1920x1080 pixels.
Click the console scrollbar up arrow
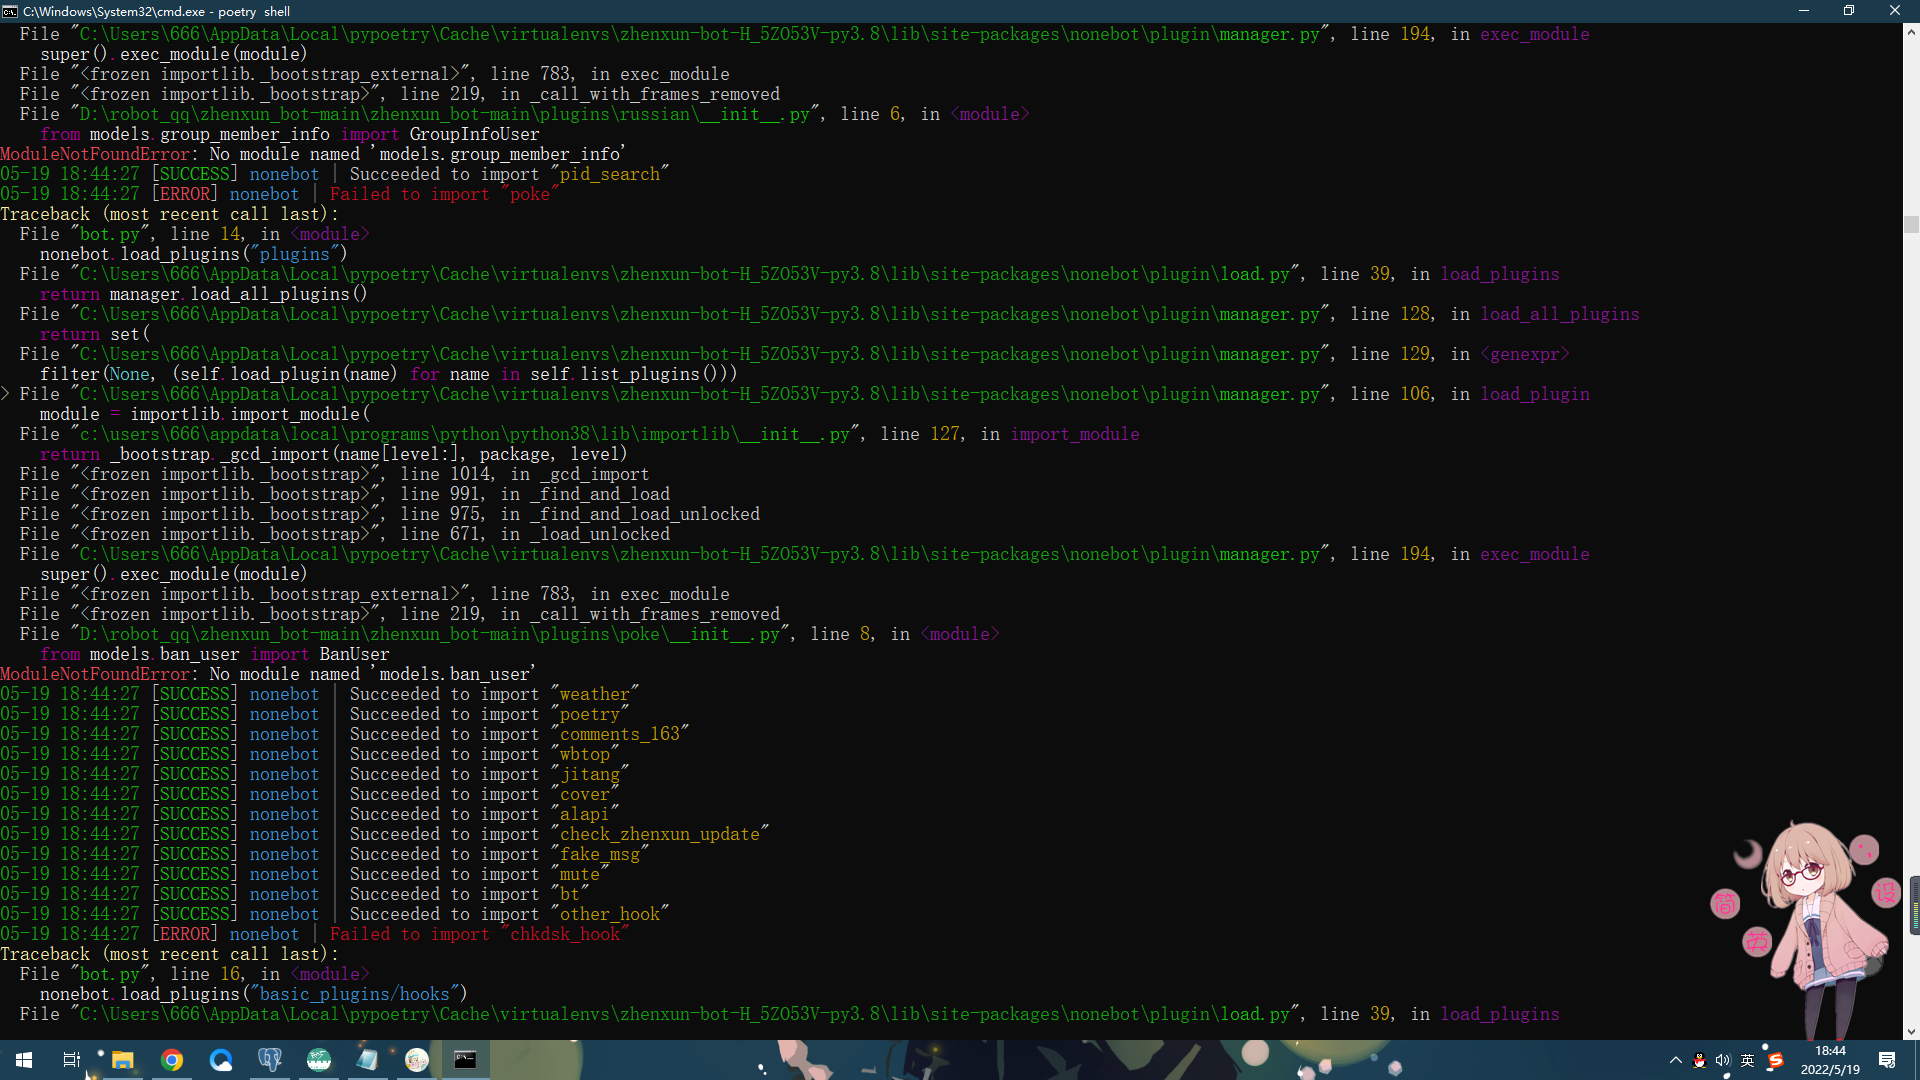pos(1911,32)
